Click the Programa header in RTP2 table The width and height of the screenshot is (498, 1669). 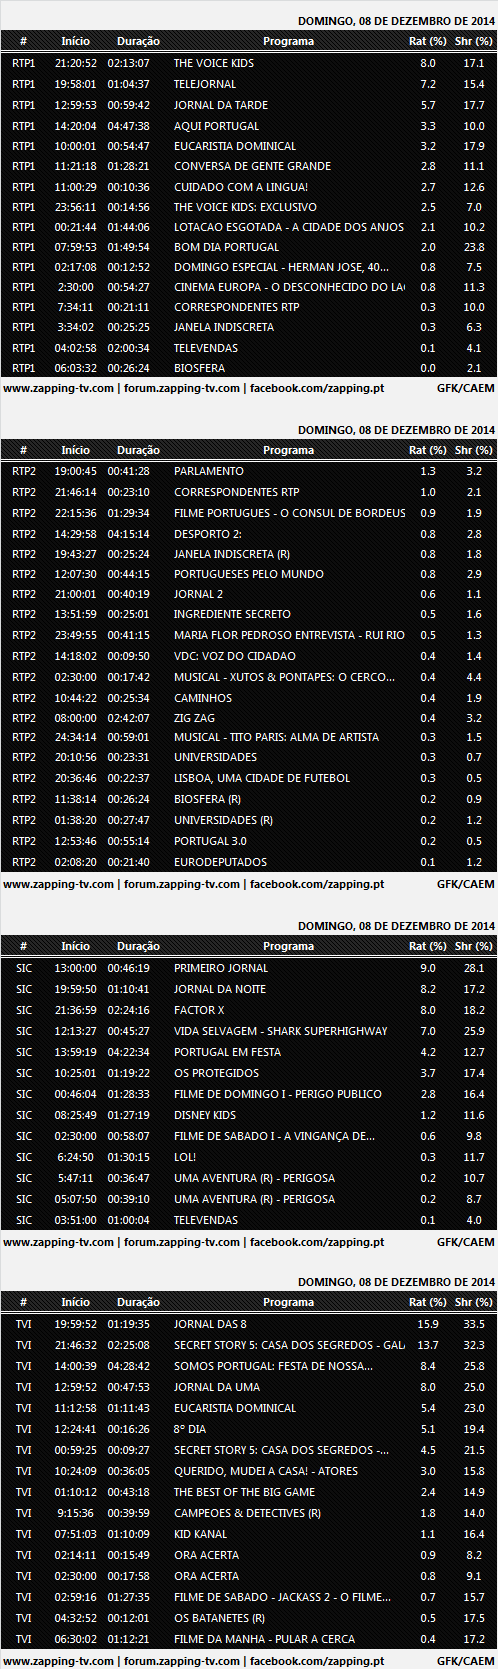pos(288,450)
